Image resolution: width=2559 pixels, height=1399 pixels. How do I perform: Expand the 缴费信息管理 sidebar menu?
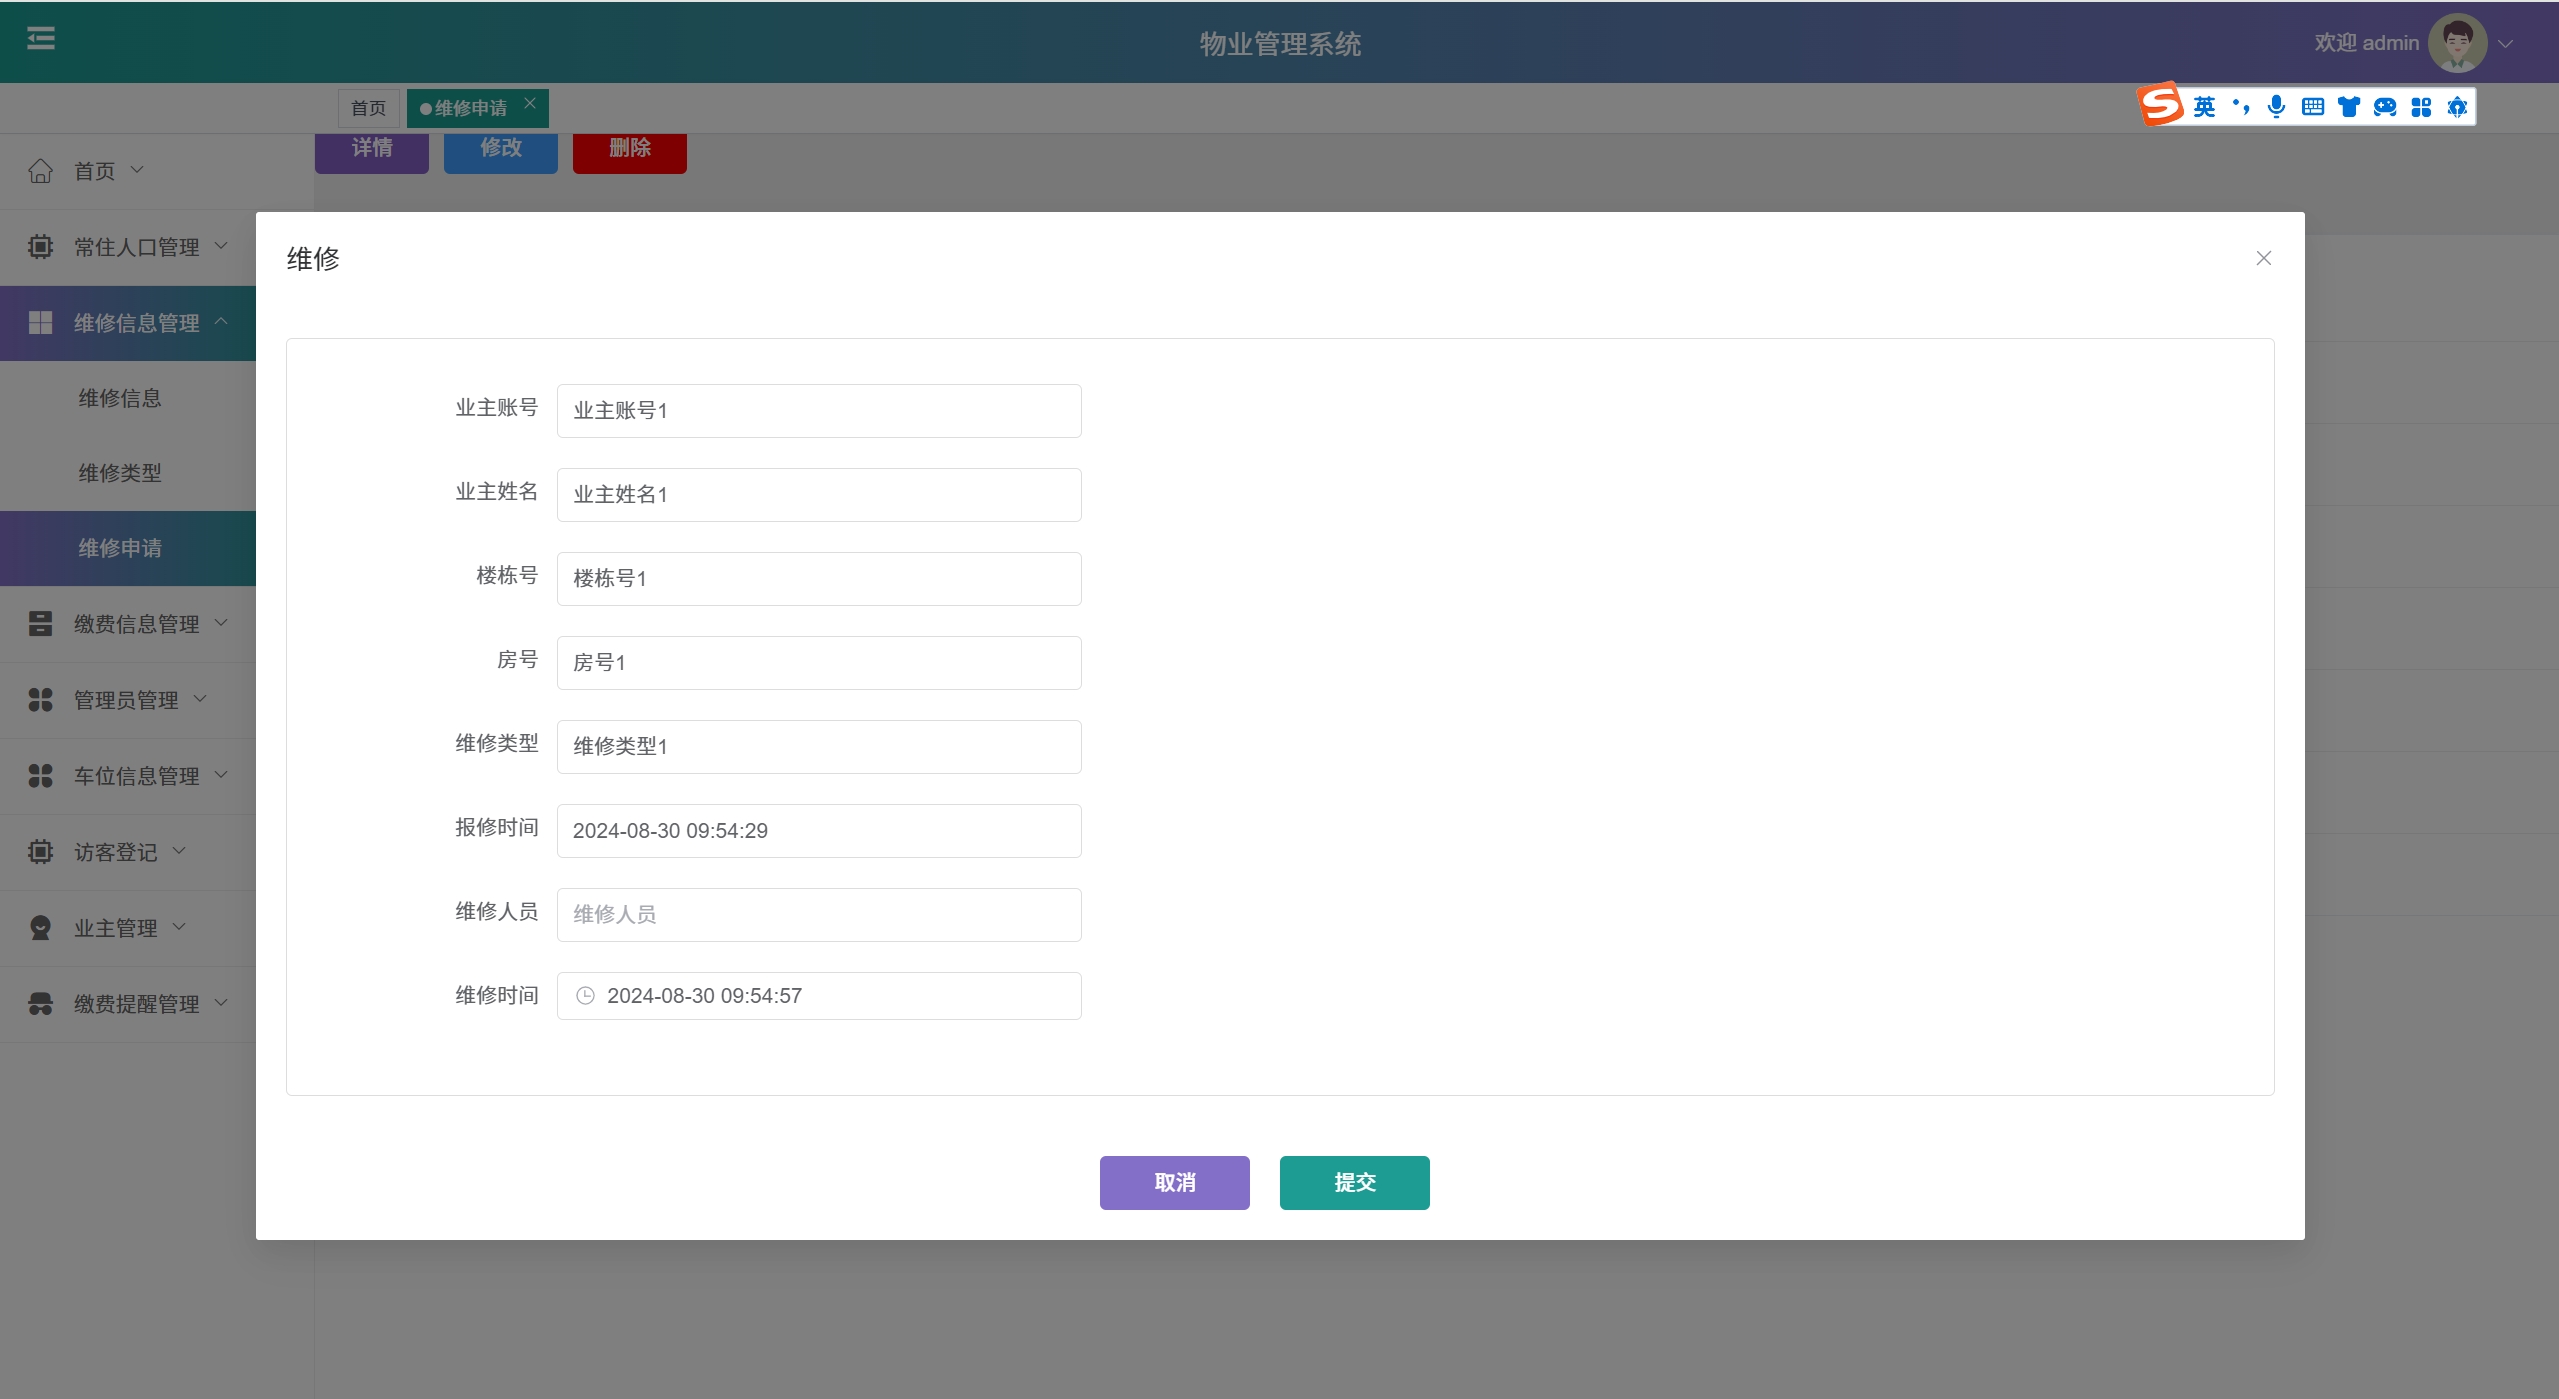137,624
